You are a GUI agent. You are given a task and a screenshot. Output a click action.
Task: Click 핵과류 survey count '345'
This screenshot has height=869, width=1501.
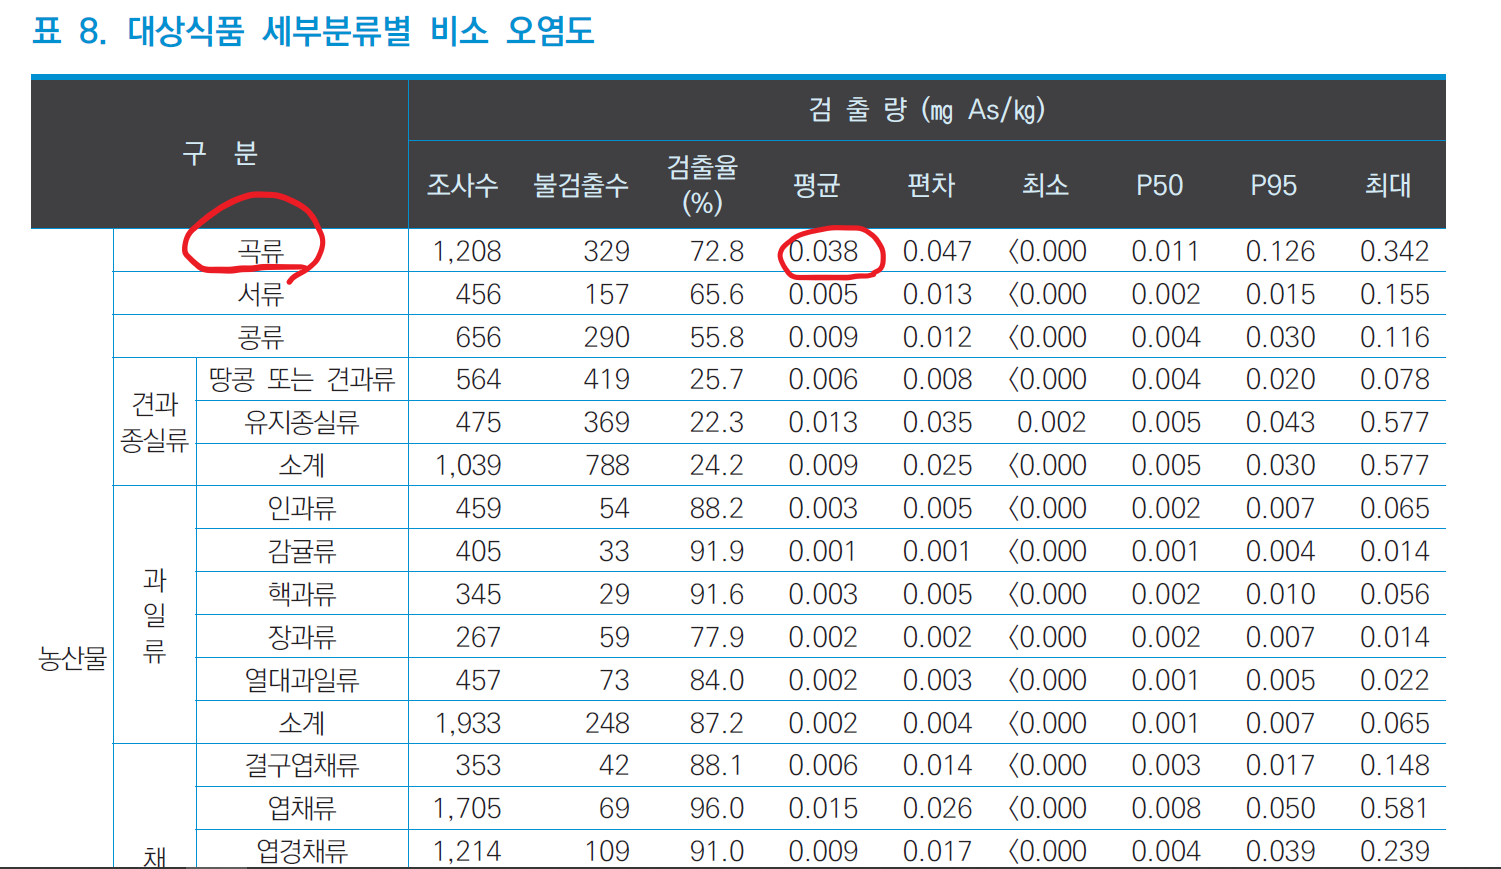(478, 595)
